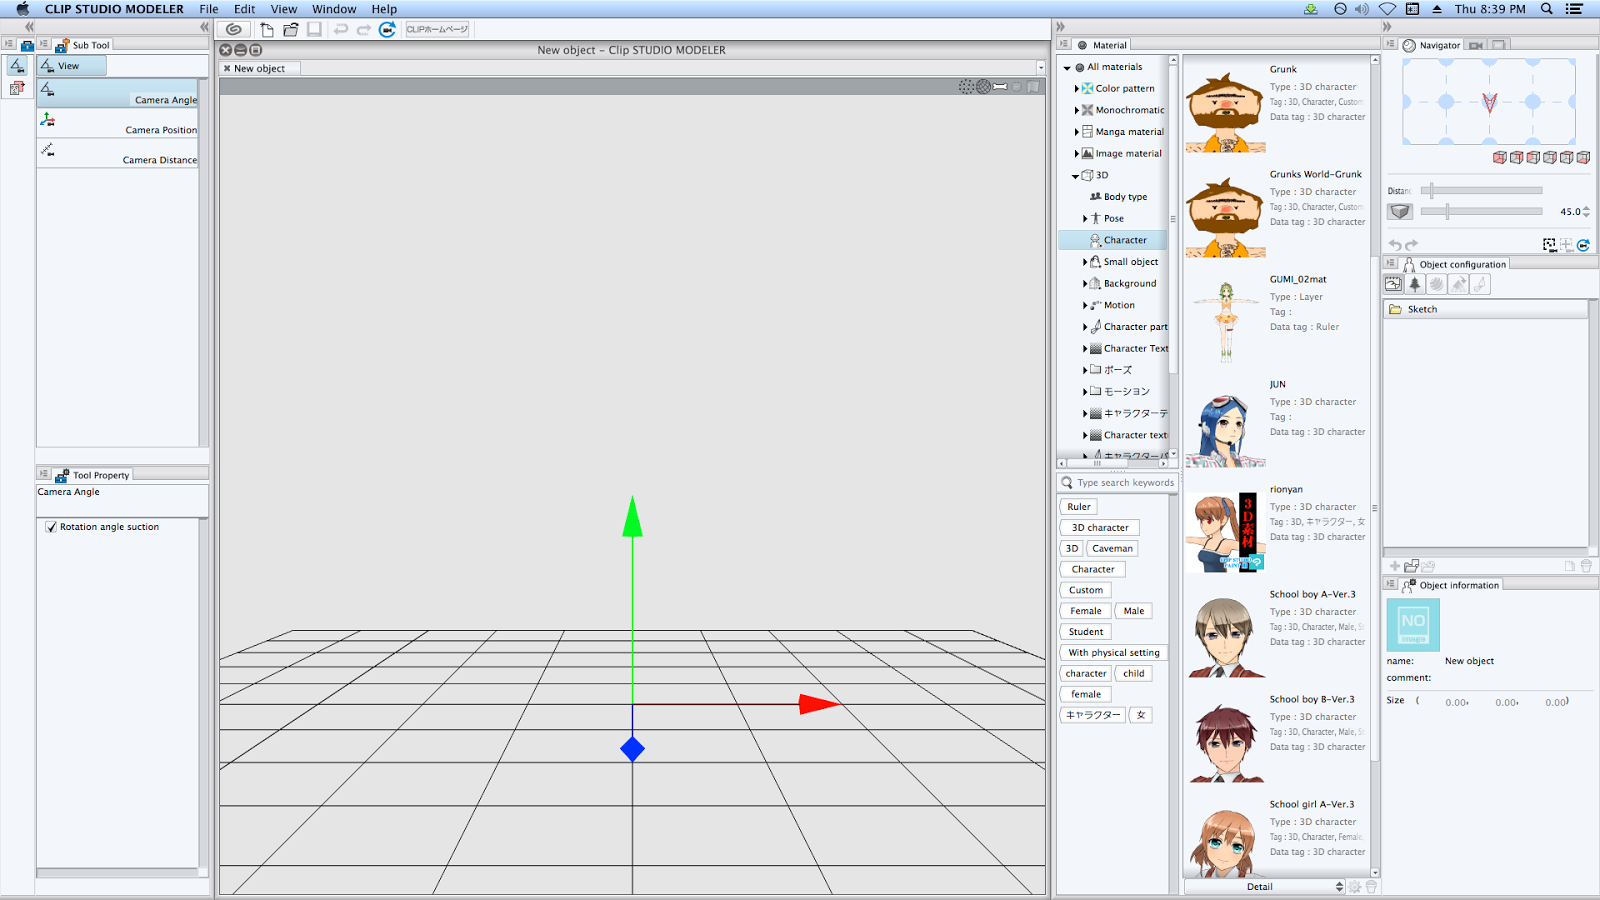
Task: Toggle the Custom tag filter
Action: click(1085, 590)
